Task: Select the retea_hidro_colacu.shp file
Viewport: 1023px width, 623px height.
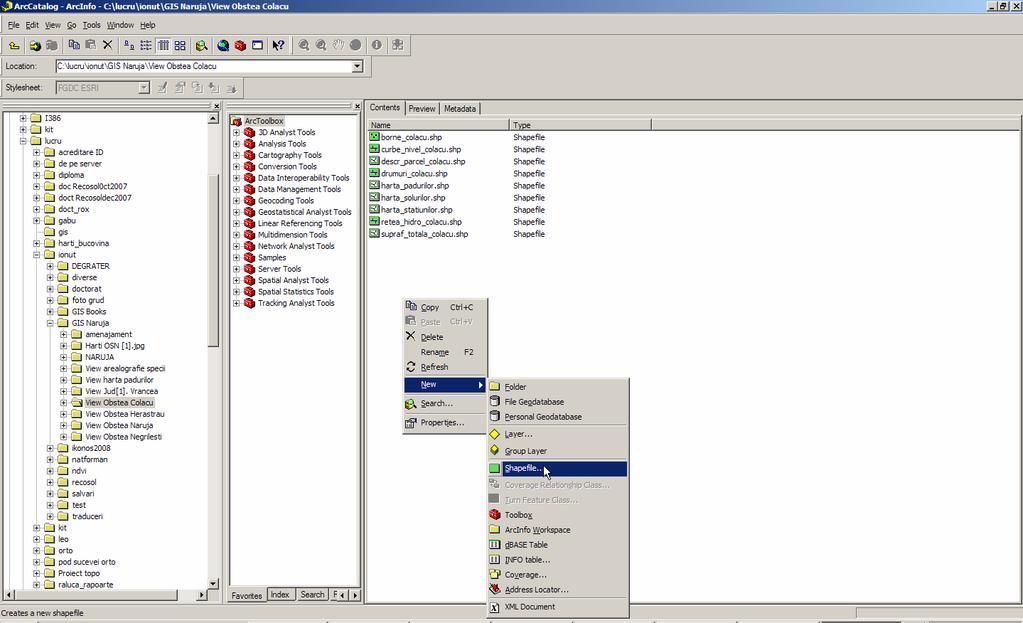Action: click(x=421, y=222)
